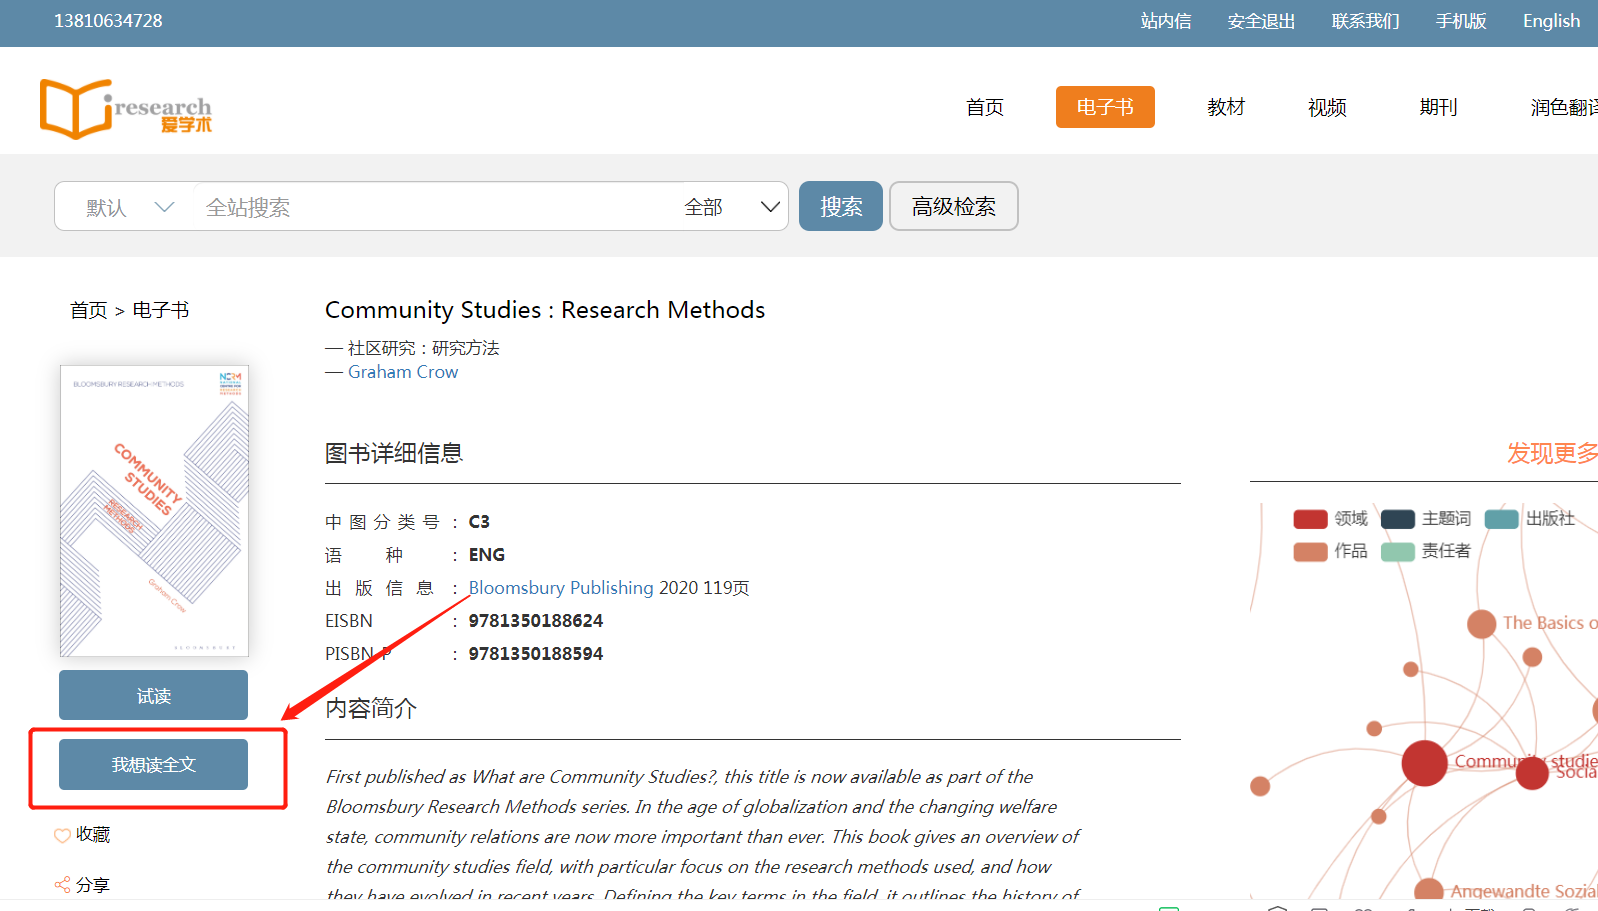
Task: Click The Basics node in the graph
Action: coord(1481,624)
